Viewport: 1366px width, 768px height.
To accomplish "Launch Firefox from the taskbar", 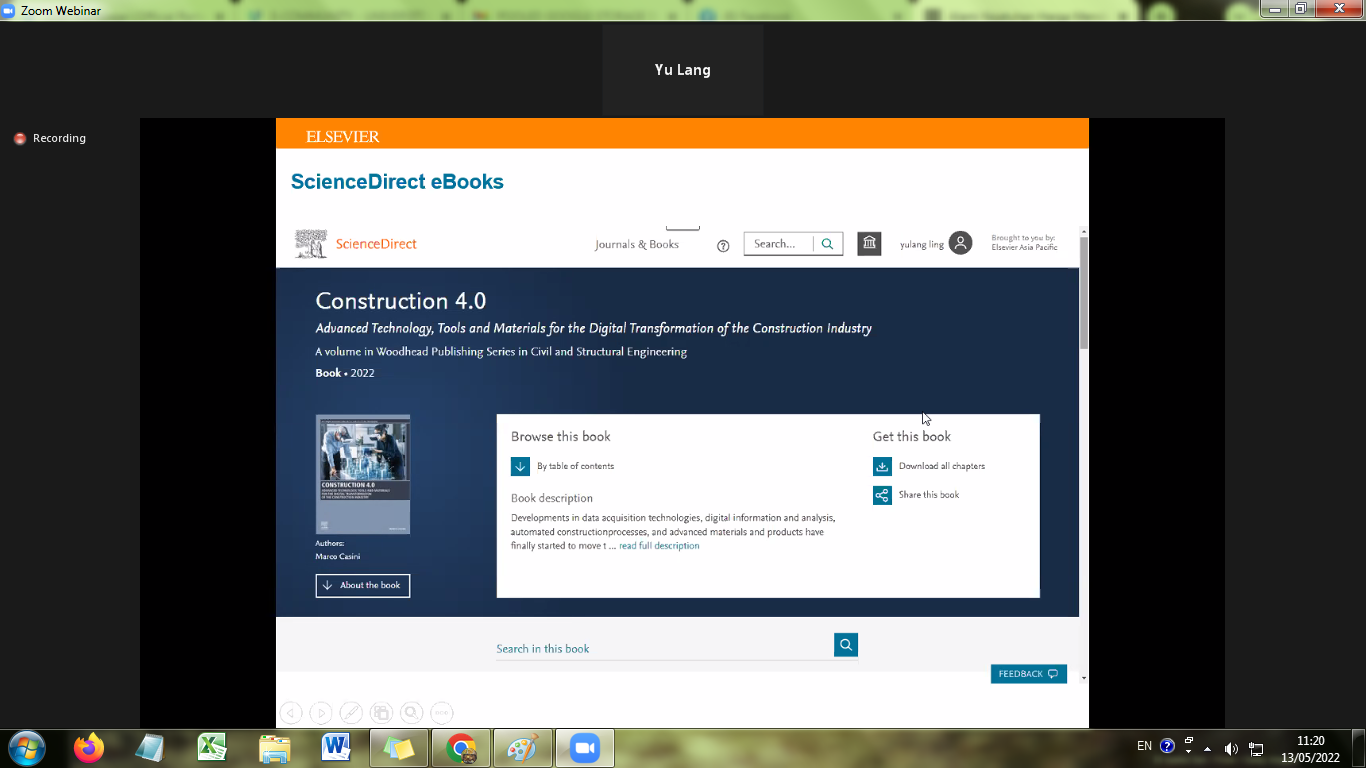I will (89, 748).
